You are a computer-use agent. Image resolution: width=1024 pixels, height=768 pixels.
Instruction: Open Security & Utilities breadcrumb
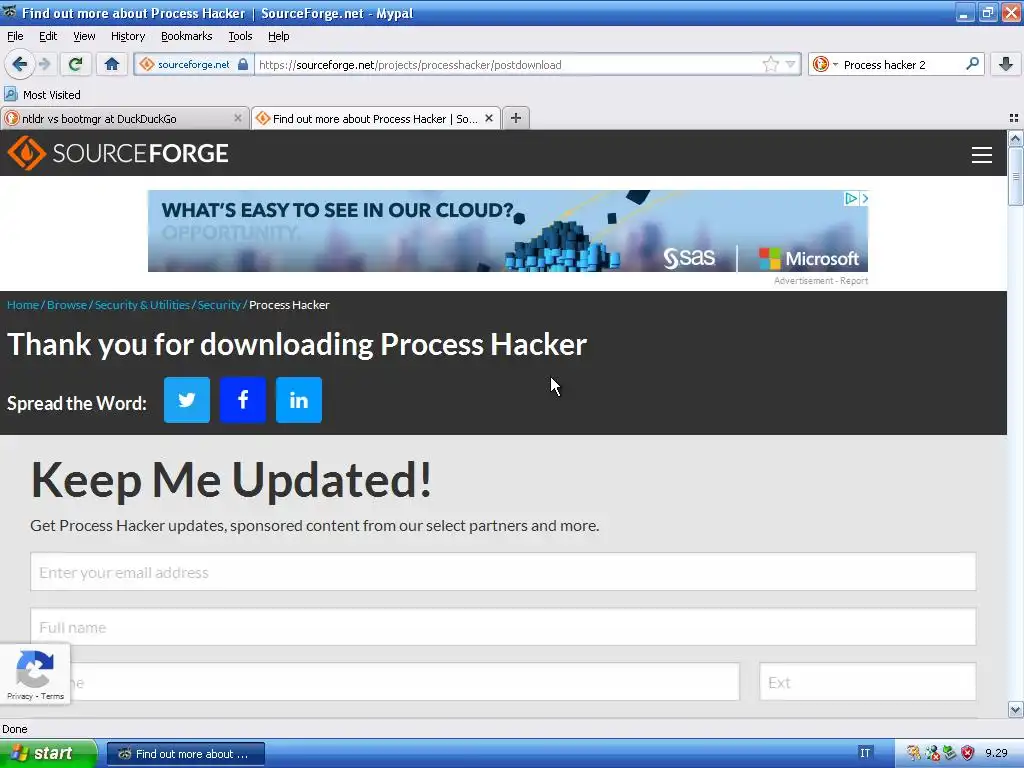[142, 305]
